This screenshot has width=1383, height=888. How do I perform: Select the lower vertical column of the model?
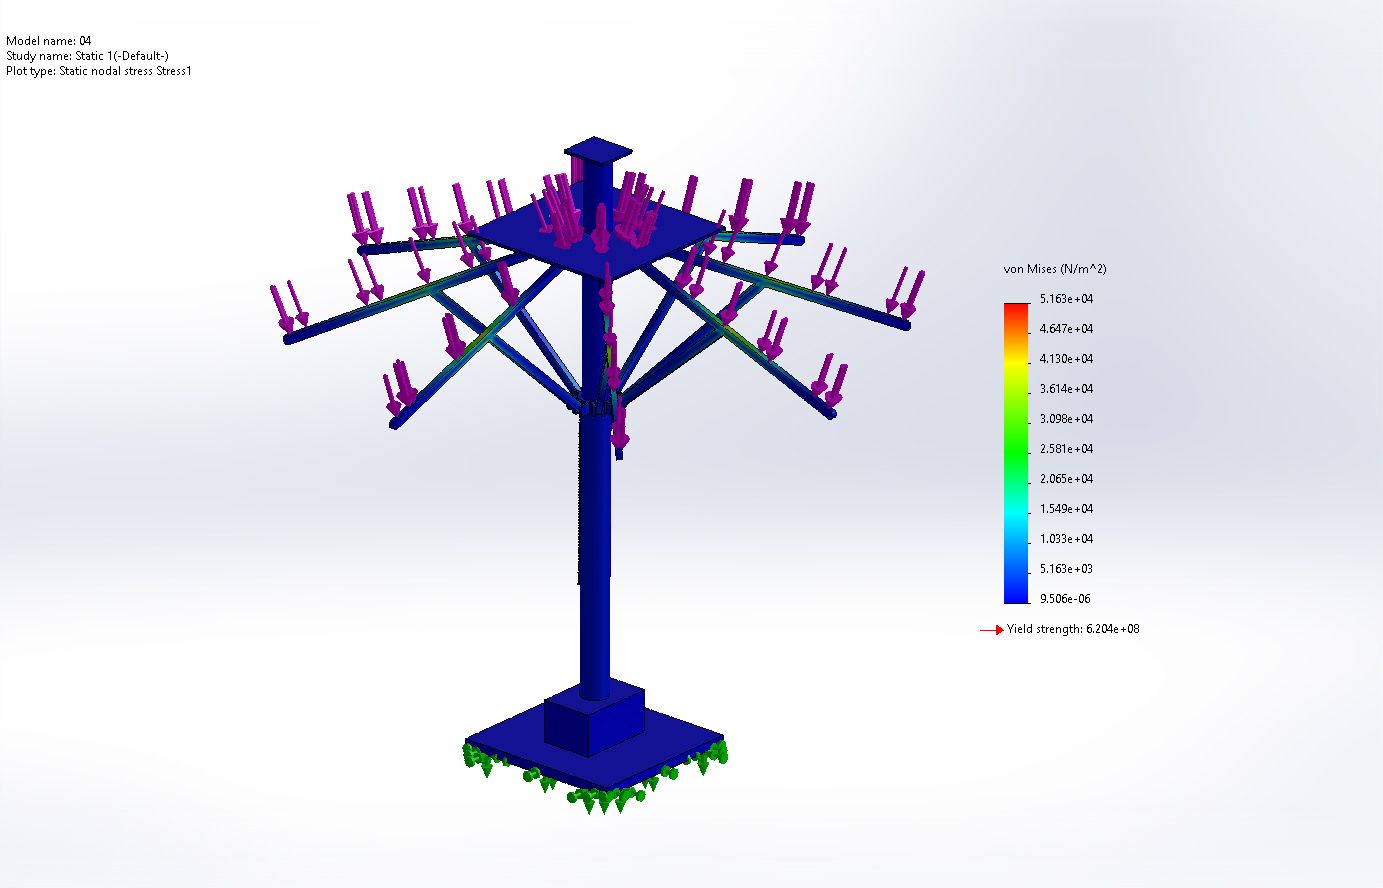click(595, 555)
